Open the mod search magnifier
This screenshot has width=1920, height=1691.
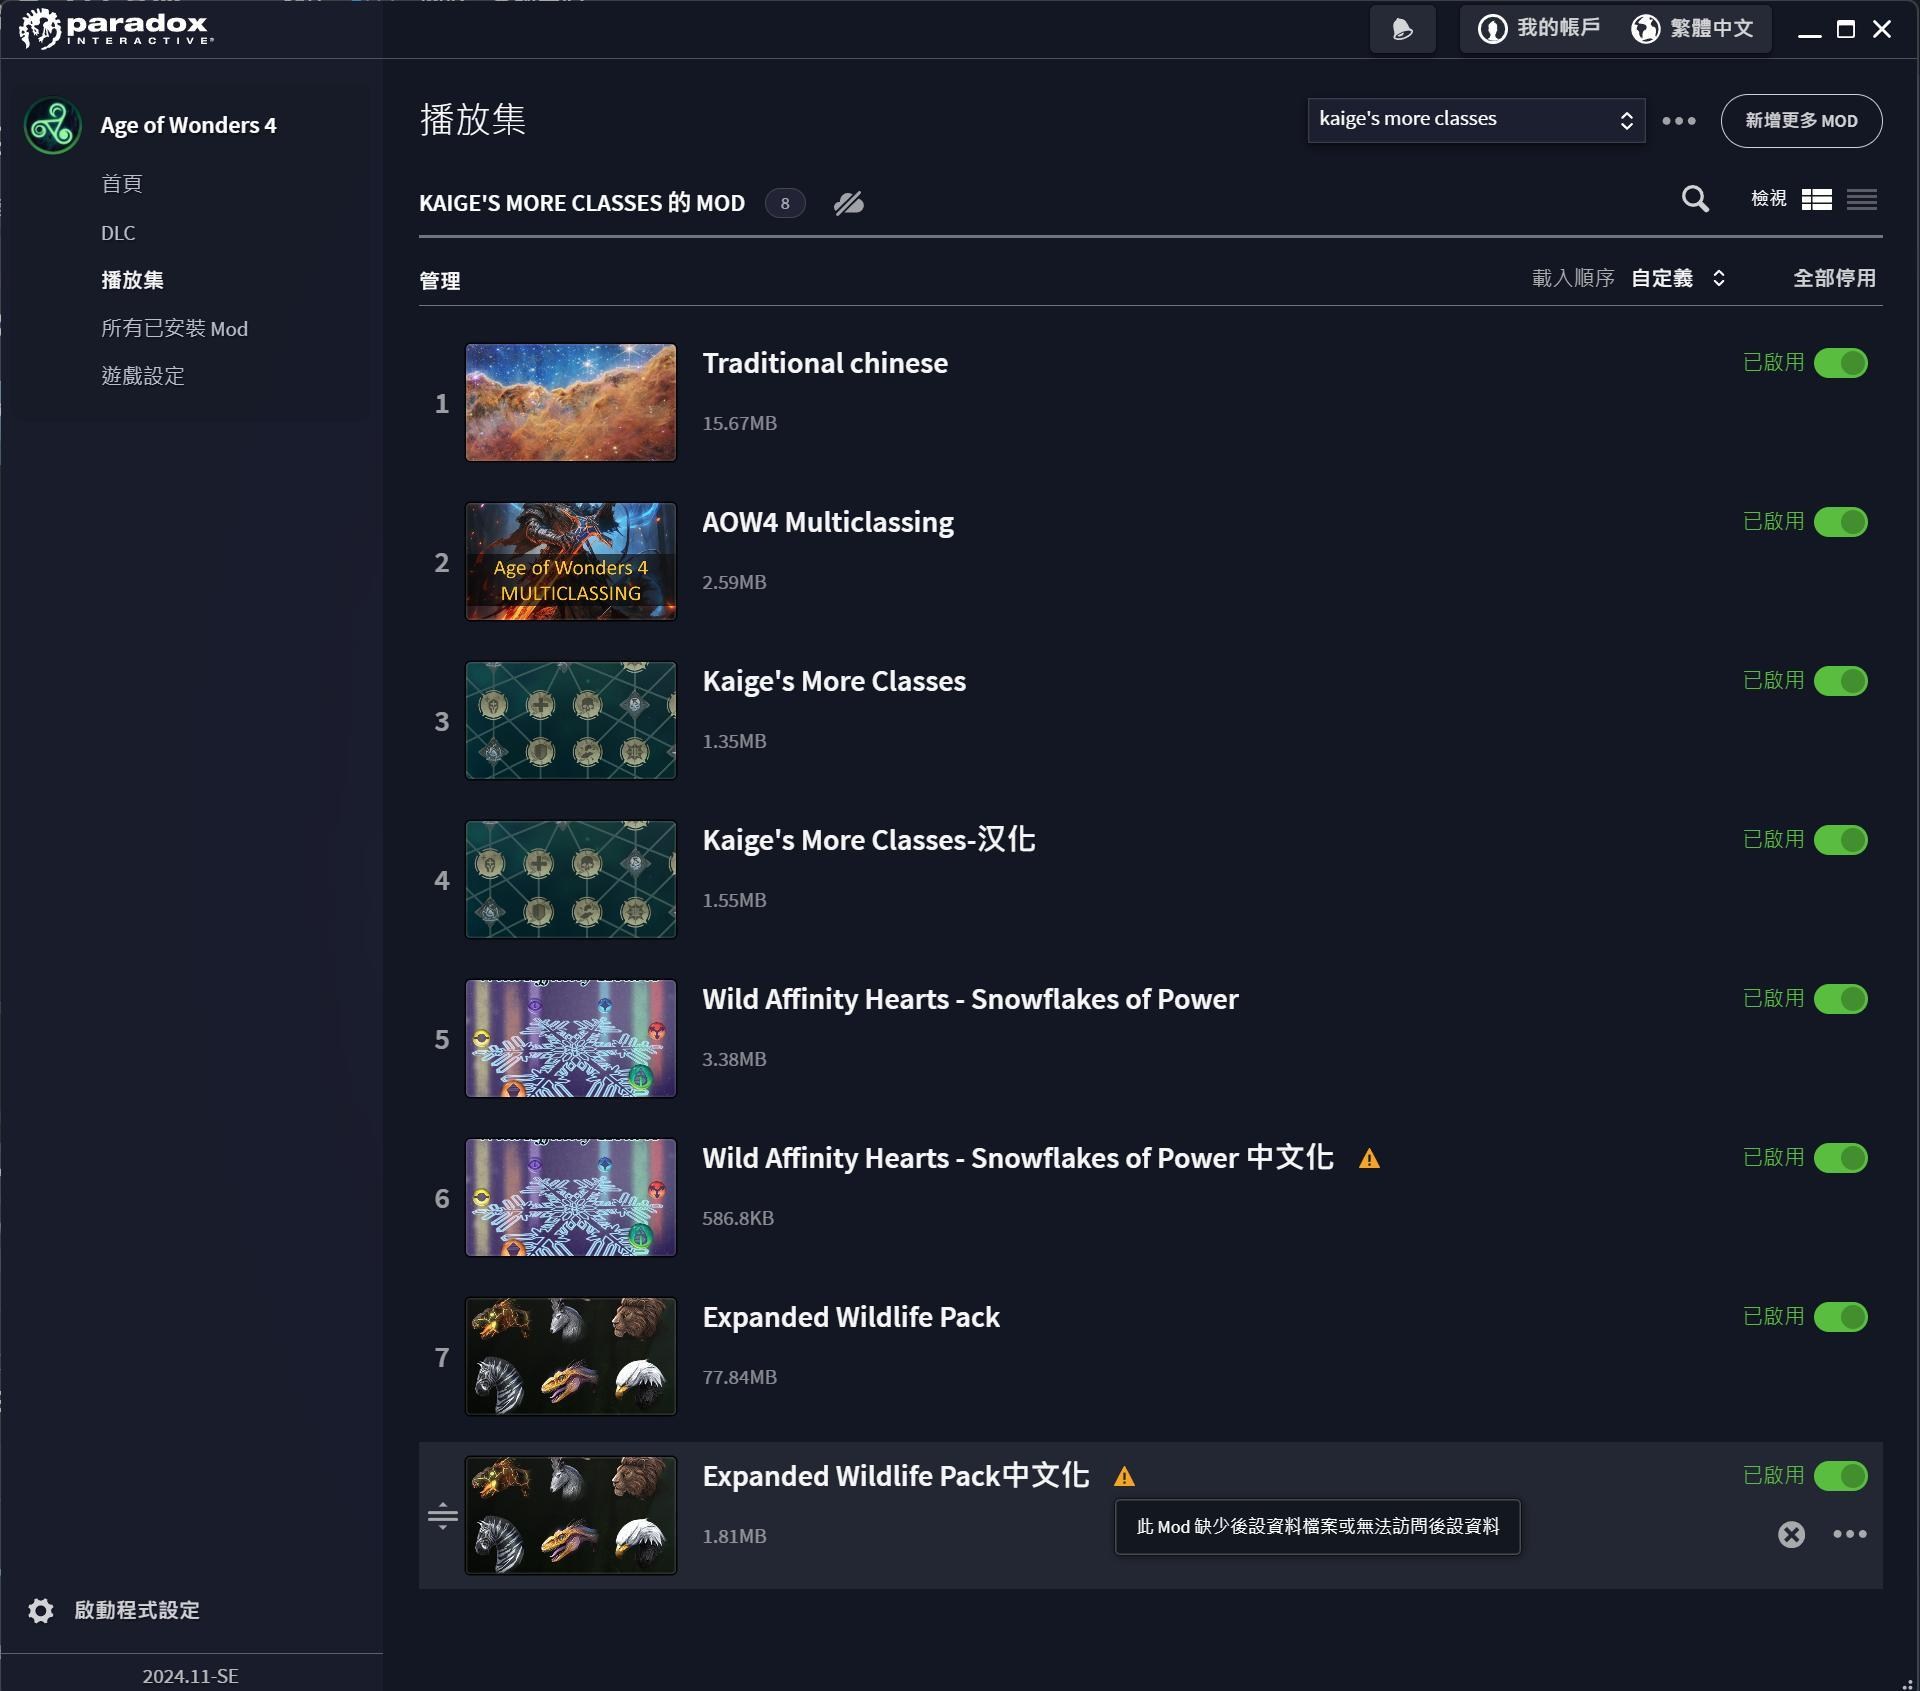pyautogui.click(x=1695, y=199)
